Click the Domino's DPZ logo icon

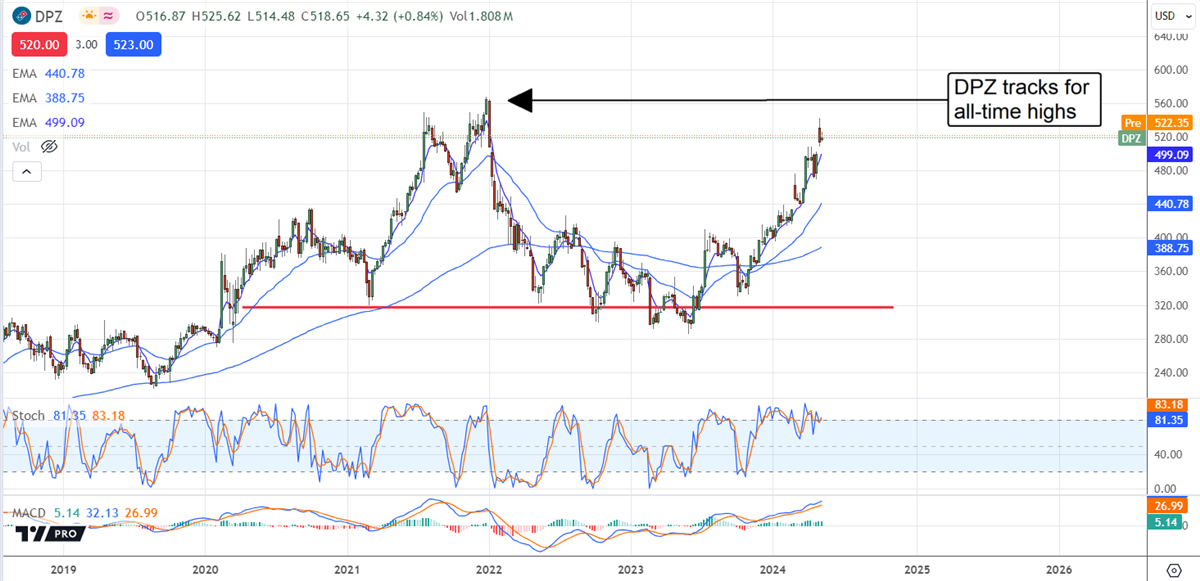tap(20, 16)
